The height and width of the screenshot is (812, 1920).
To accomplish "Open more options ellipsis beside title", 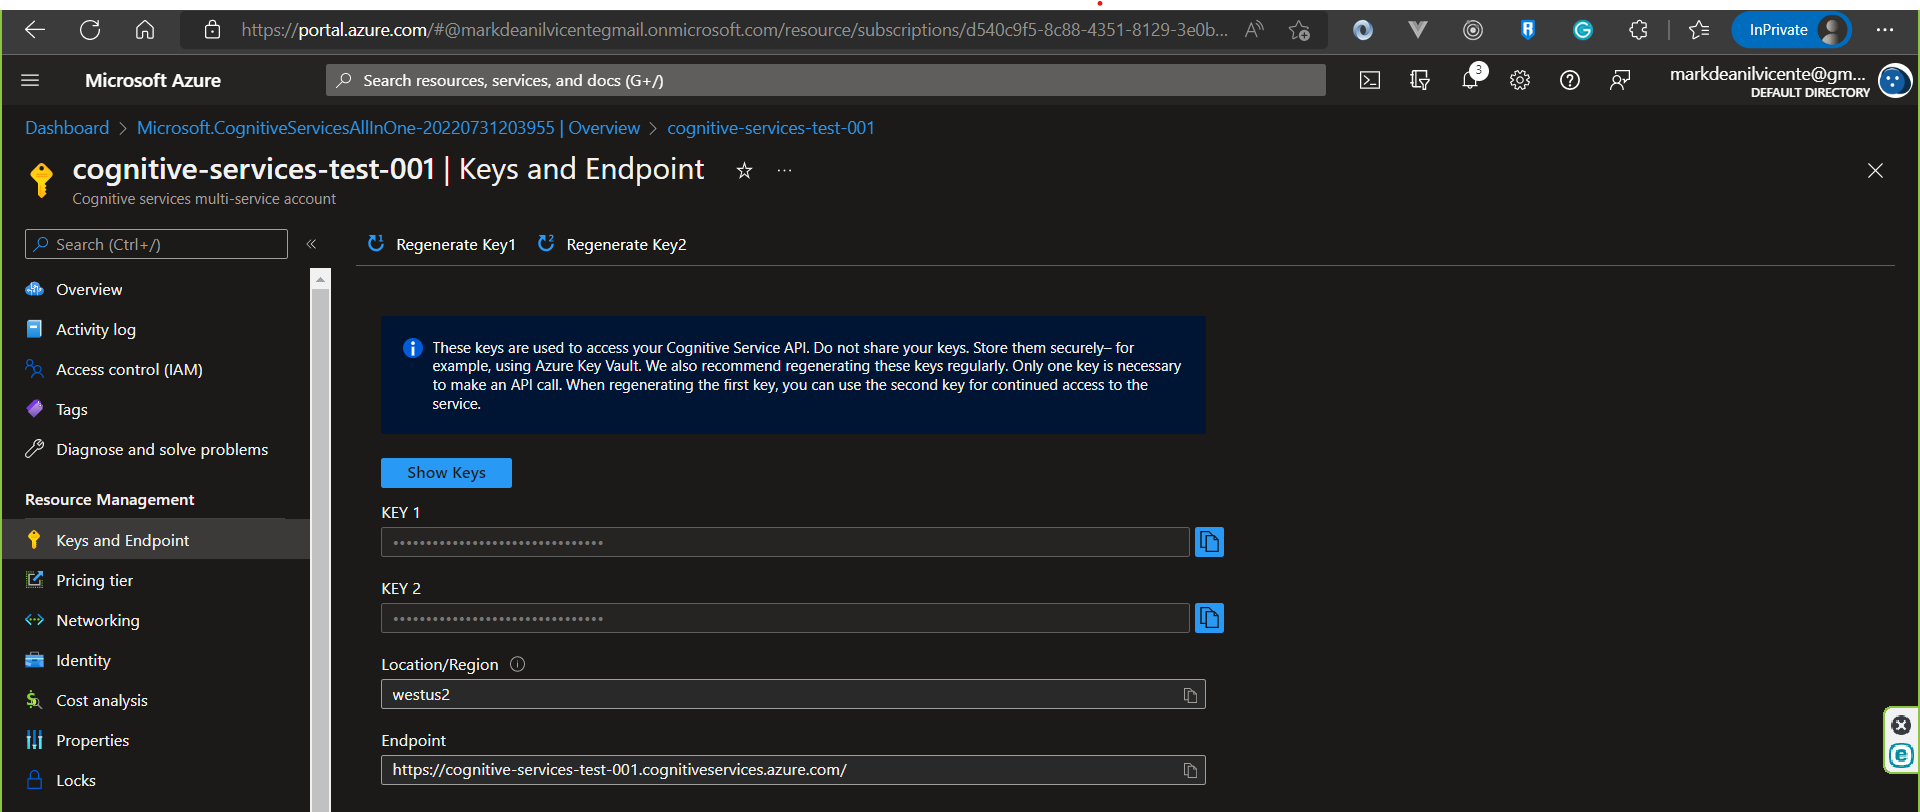I will (785, 171).
